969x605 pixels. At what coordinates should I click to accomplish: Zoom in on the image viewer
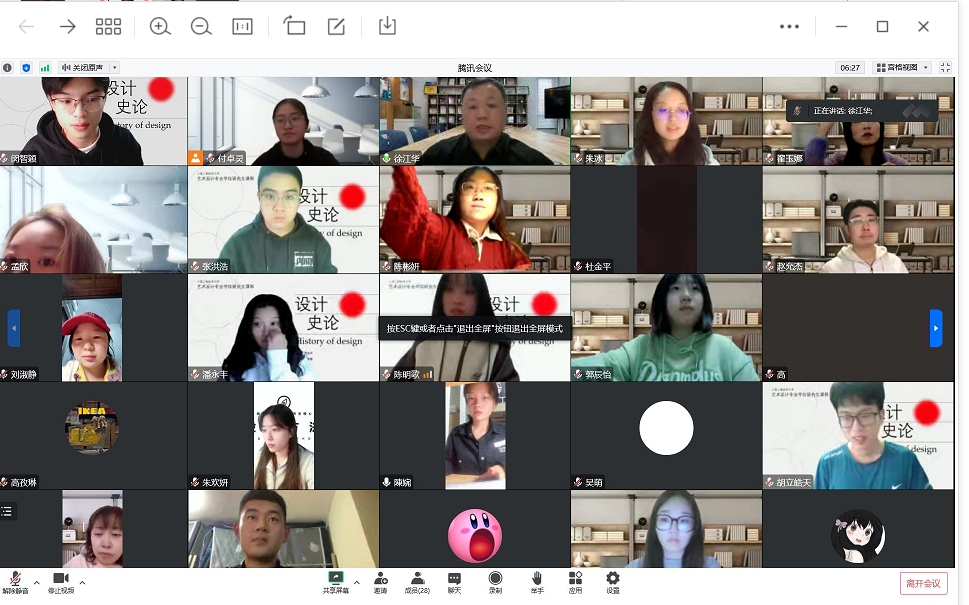(x=160, y=27)
